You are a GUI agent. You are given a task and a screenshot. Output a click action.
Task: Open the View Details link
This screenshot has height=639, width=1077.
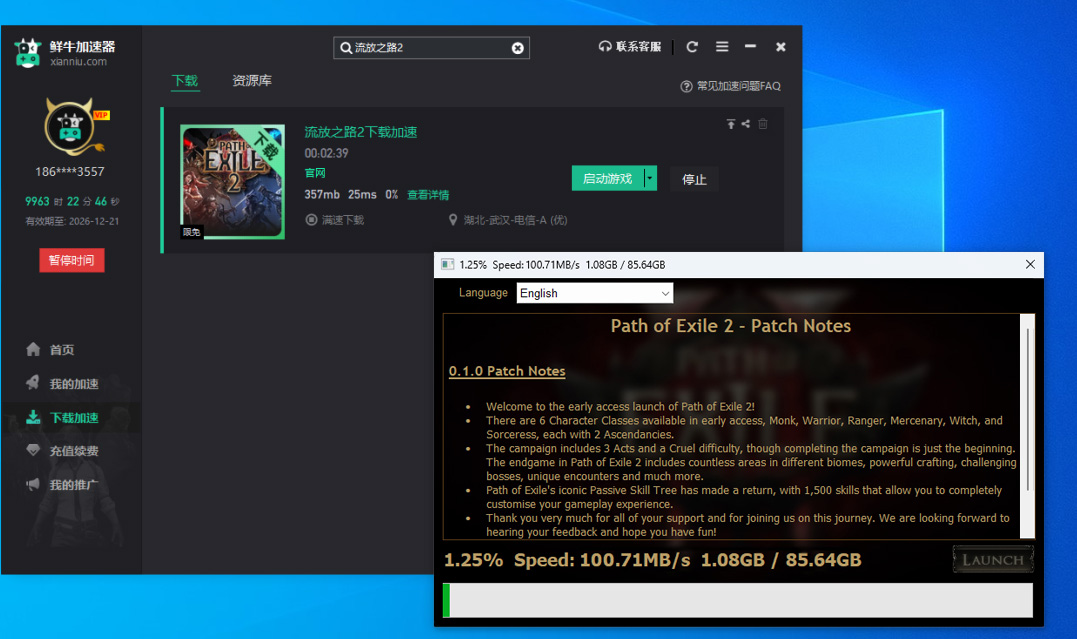pos(428,195)
